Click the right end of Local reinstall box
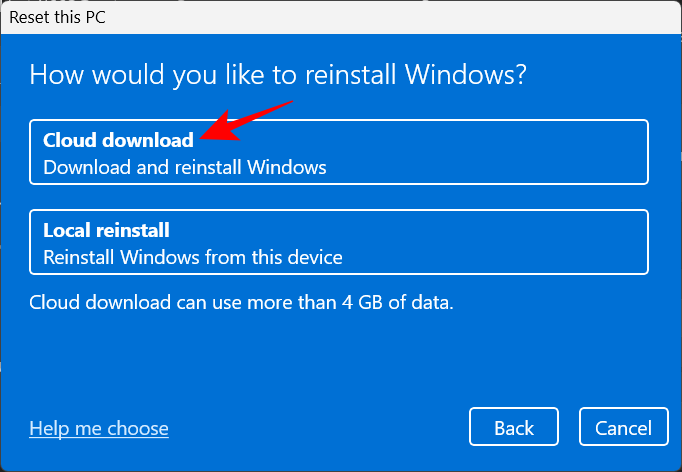 (x=620, y=242)
